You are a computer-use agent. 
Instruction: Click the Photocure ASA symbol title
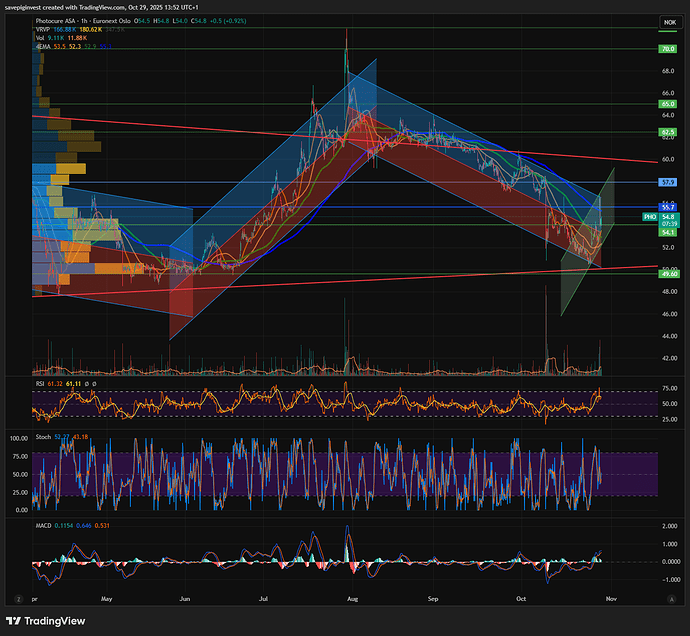coord(62,22)
